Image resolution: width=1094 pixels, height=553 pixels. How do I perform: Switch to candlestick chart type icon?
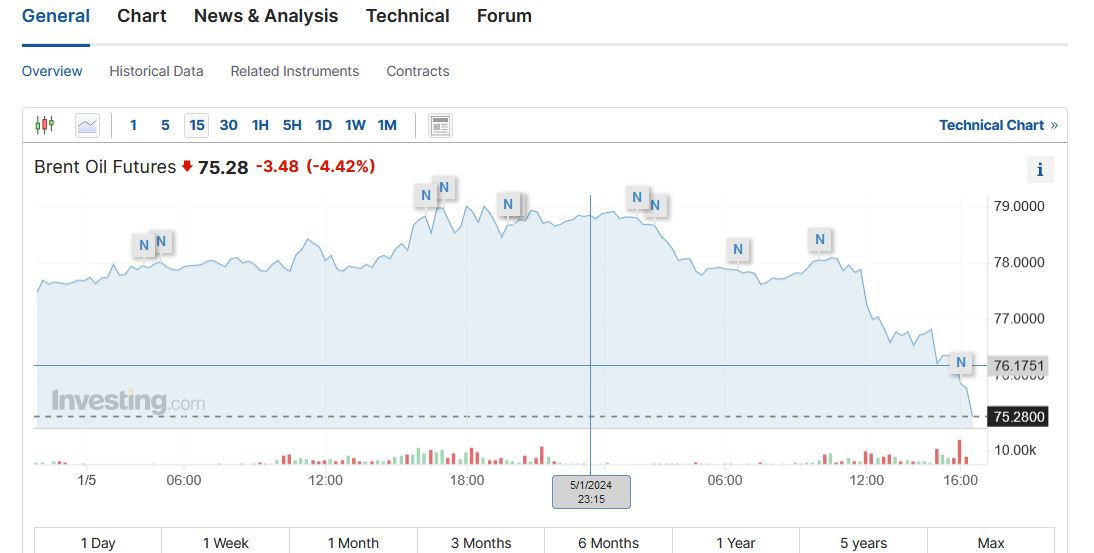point(44,125)
